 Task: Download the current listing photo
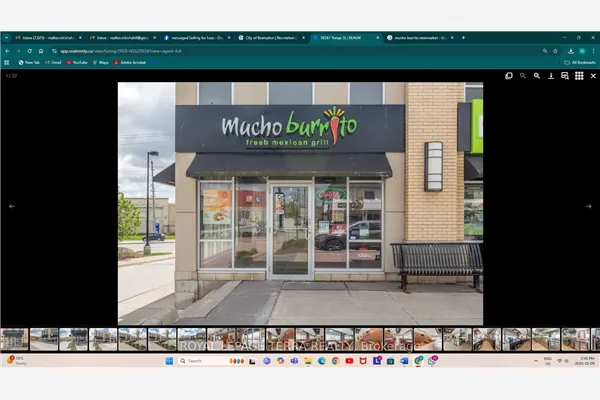[551, 76]
